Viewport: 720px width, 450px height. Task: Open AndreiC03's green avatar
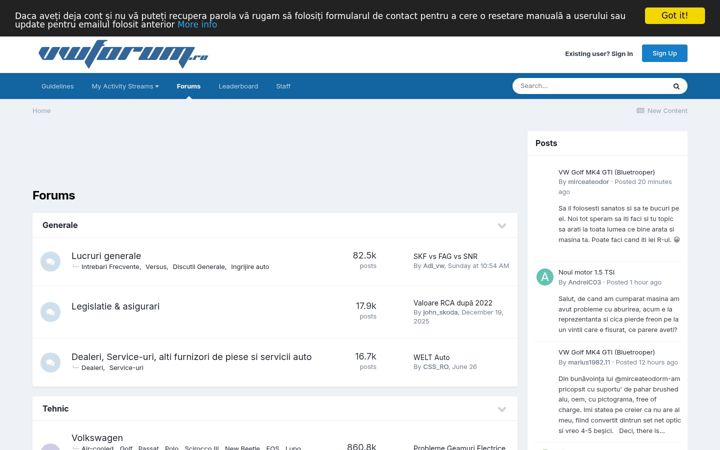click(x=545, y=277)
